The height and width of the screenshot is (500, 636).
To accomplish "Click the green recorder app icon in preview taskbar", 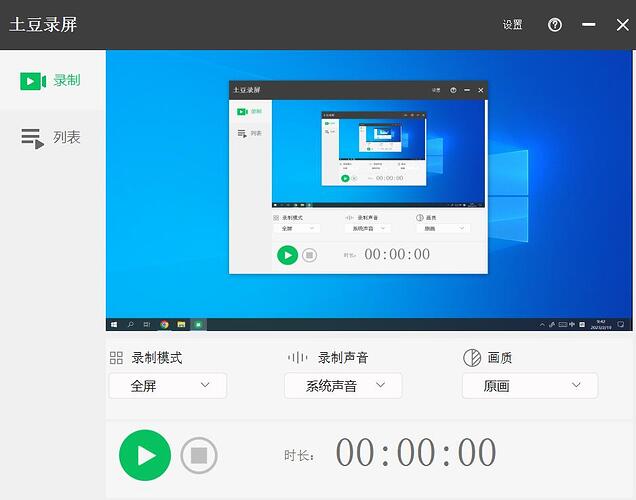I will 198,324.
